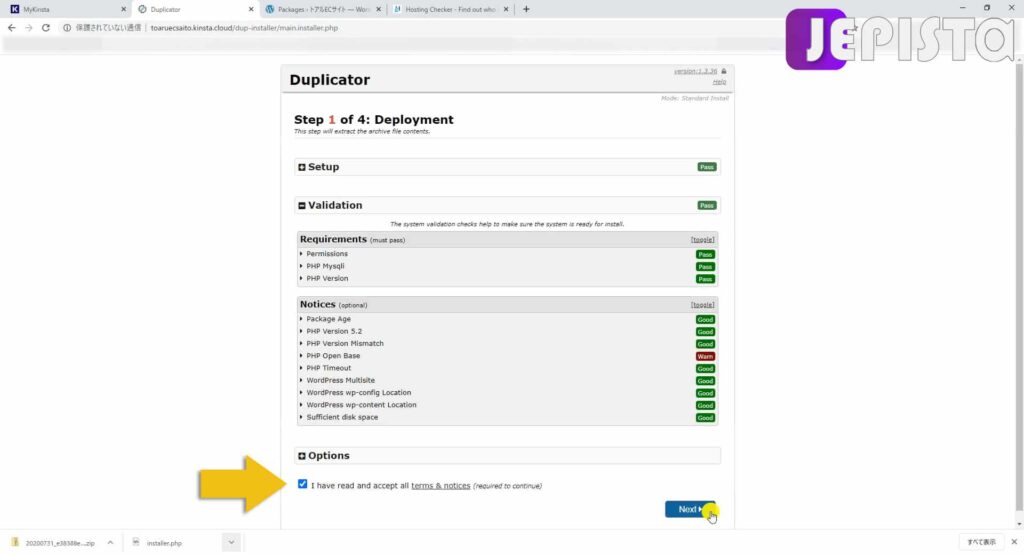Accept terms and notices checkbox
This screenshot has height=554, width=1024.
click(302, 484)
